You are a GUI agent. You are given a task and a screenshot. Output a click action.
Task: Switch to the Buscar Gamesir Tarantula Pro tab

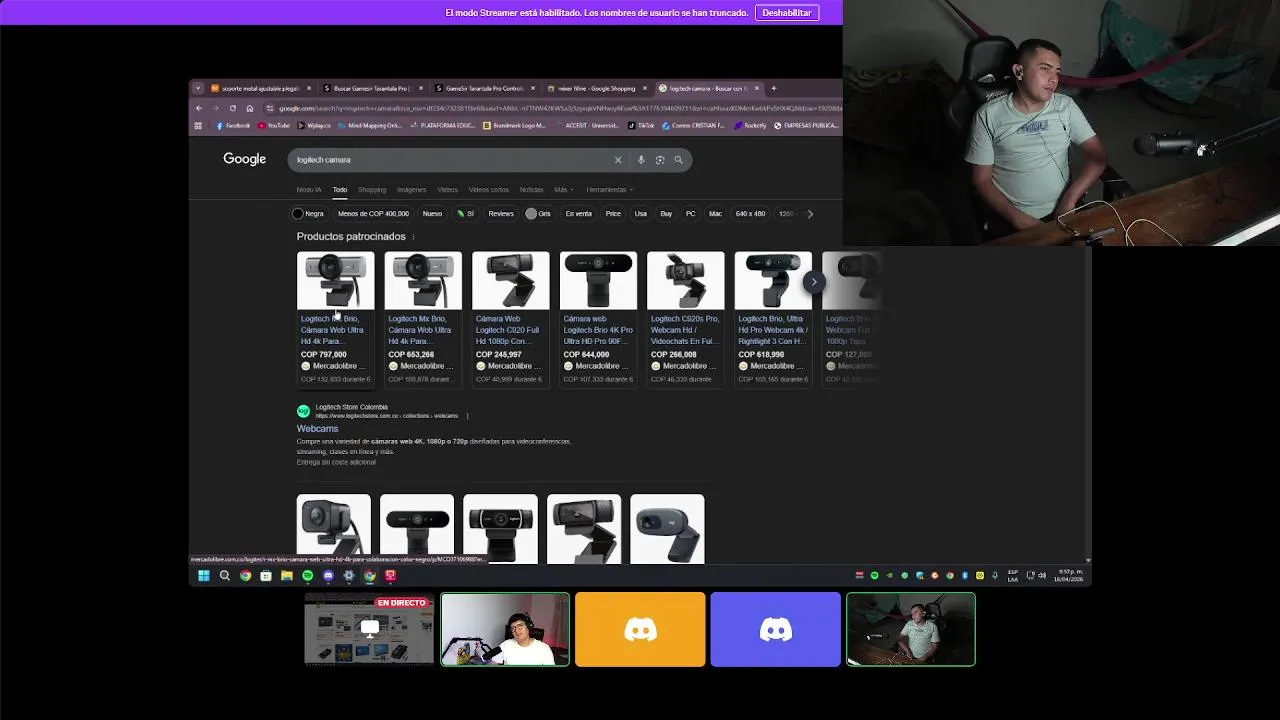point(373,88)
